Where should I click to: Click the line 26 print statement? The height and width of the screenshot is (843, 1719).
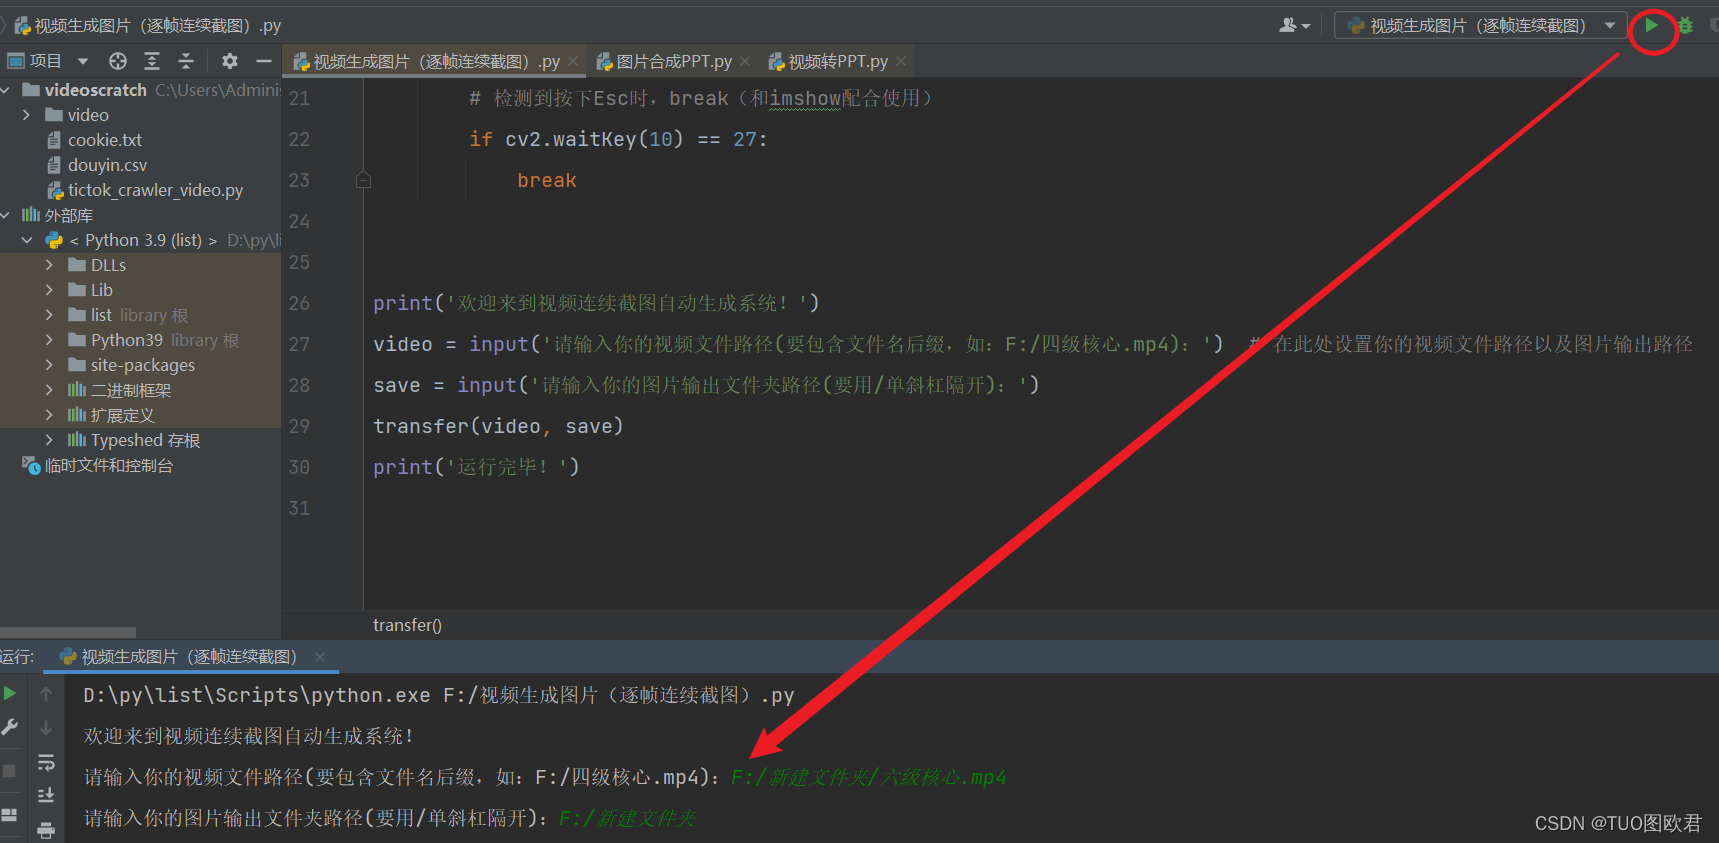pyautogui.click(x=596, y=303)
